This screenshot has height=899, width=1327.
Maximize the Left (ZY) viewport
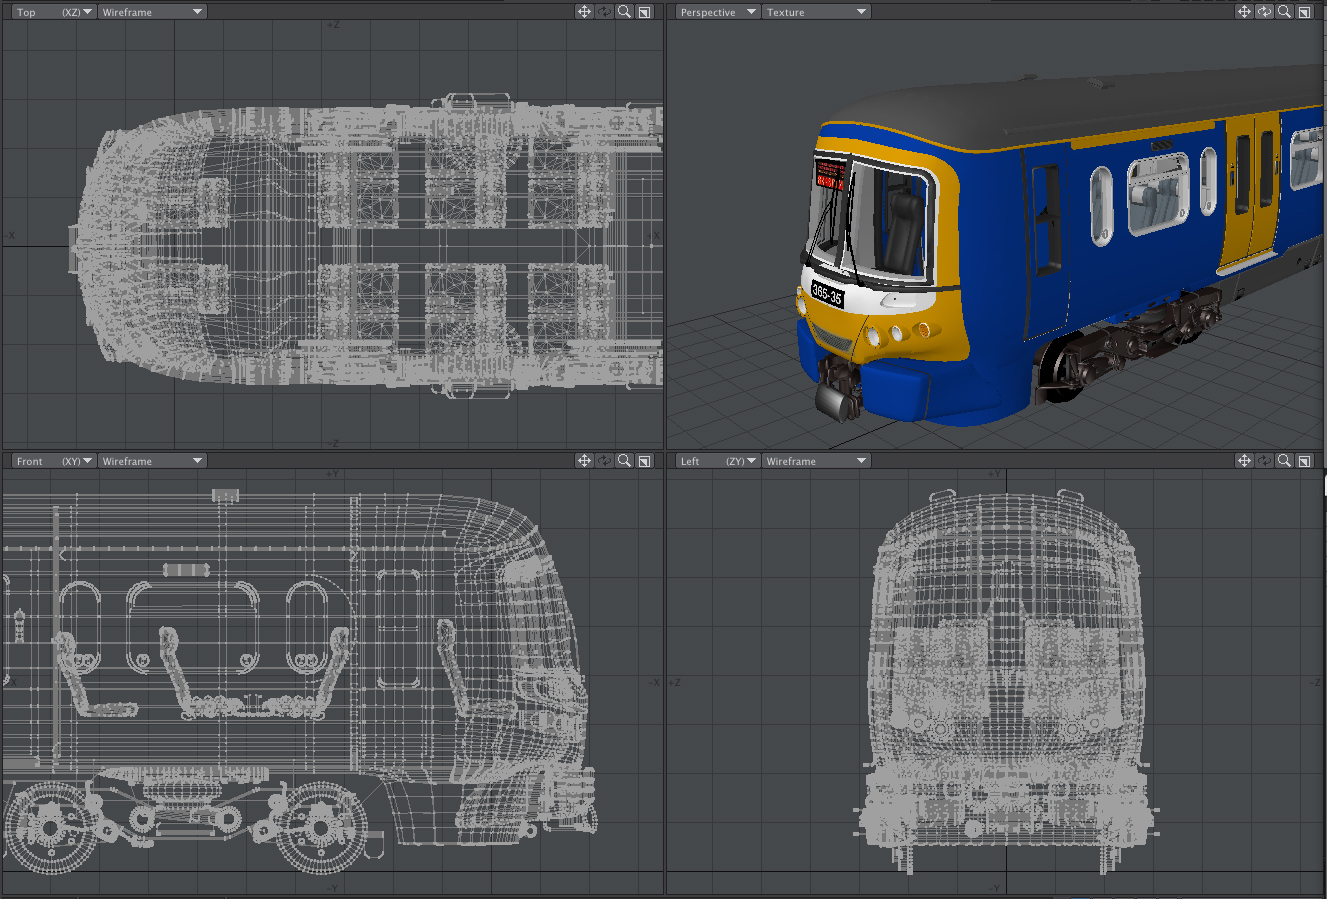1305,461
